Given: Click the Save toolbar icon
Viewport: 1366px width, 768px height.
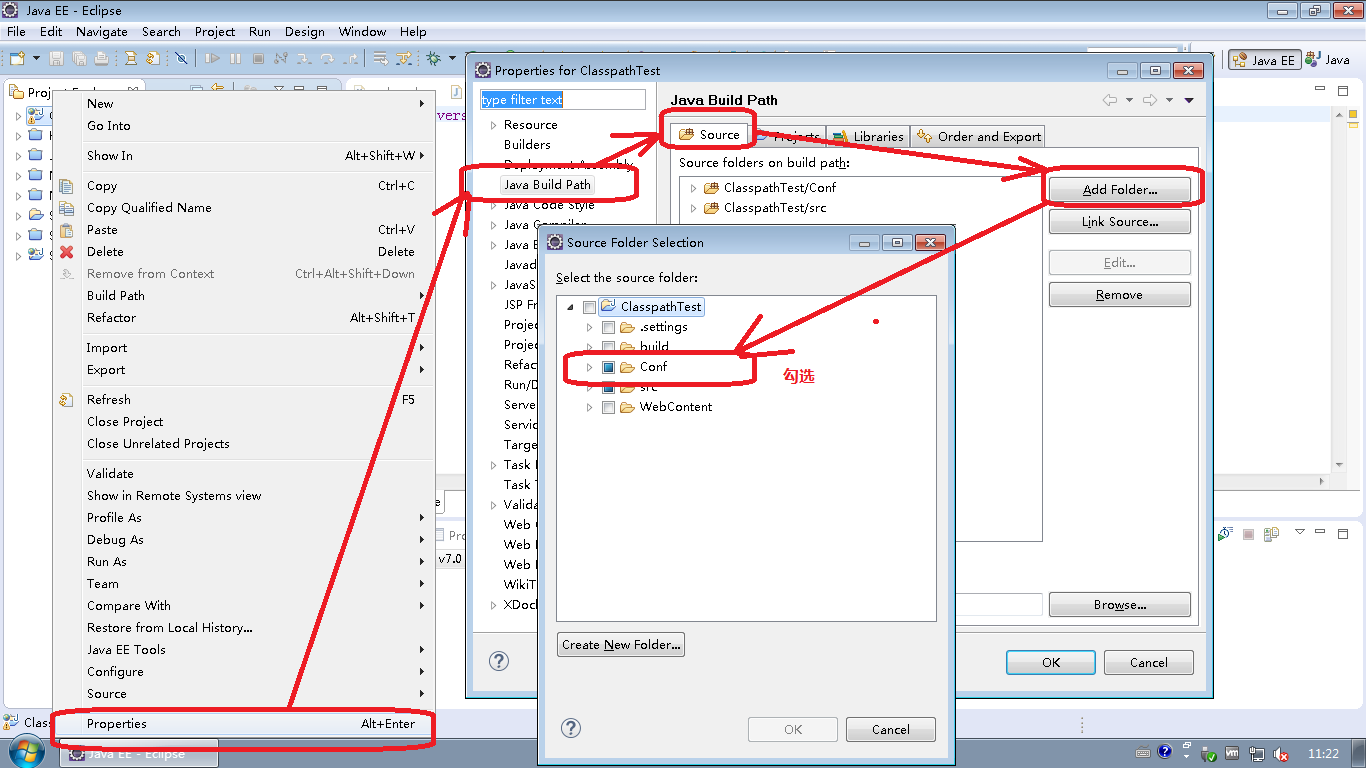Looking at the screenshot, I should 57,58.
